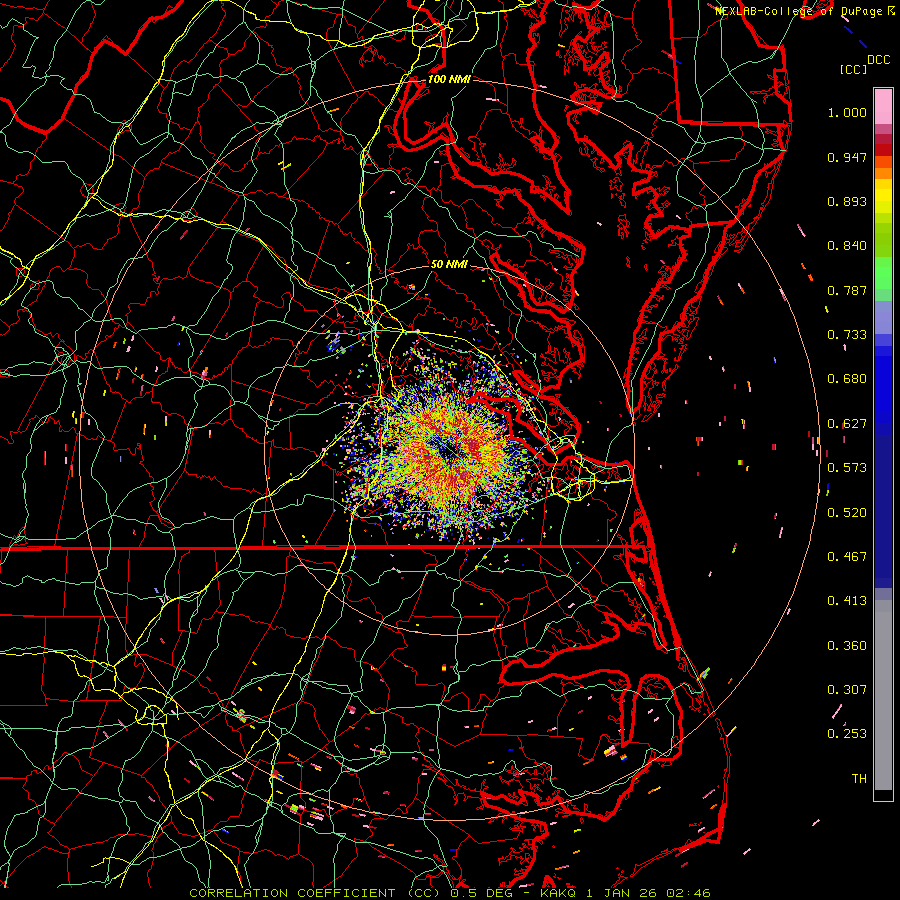Select the 0.253 scale value

pos(847,734)
